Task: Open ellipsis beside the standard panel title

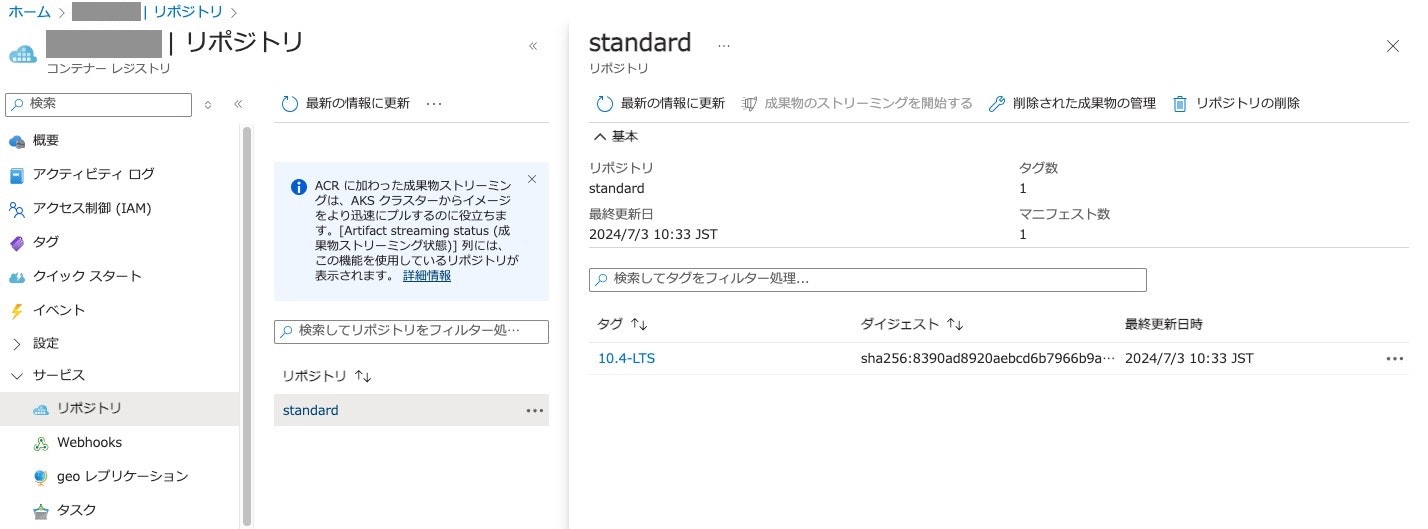Action: click(724, 46)
